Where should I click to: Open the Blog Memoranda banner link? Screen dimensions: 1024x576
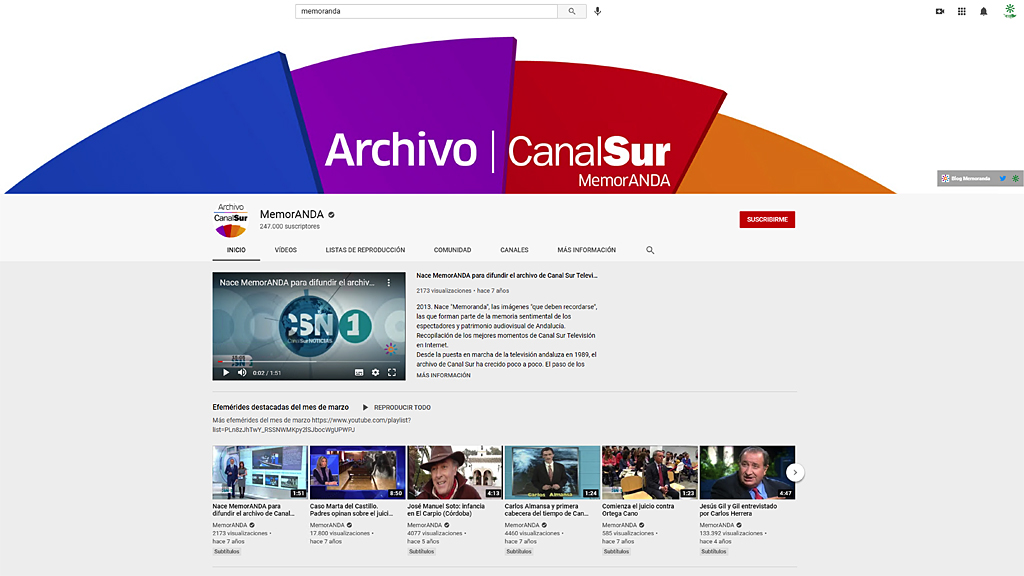[967, 178]
